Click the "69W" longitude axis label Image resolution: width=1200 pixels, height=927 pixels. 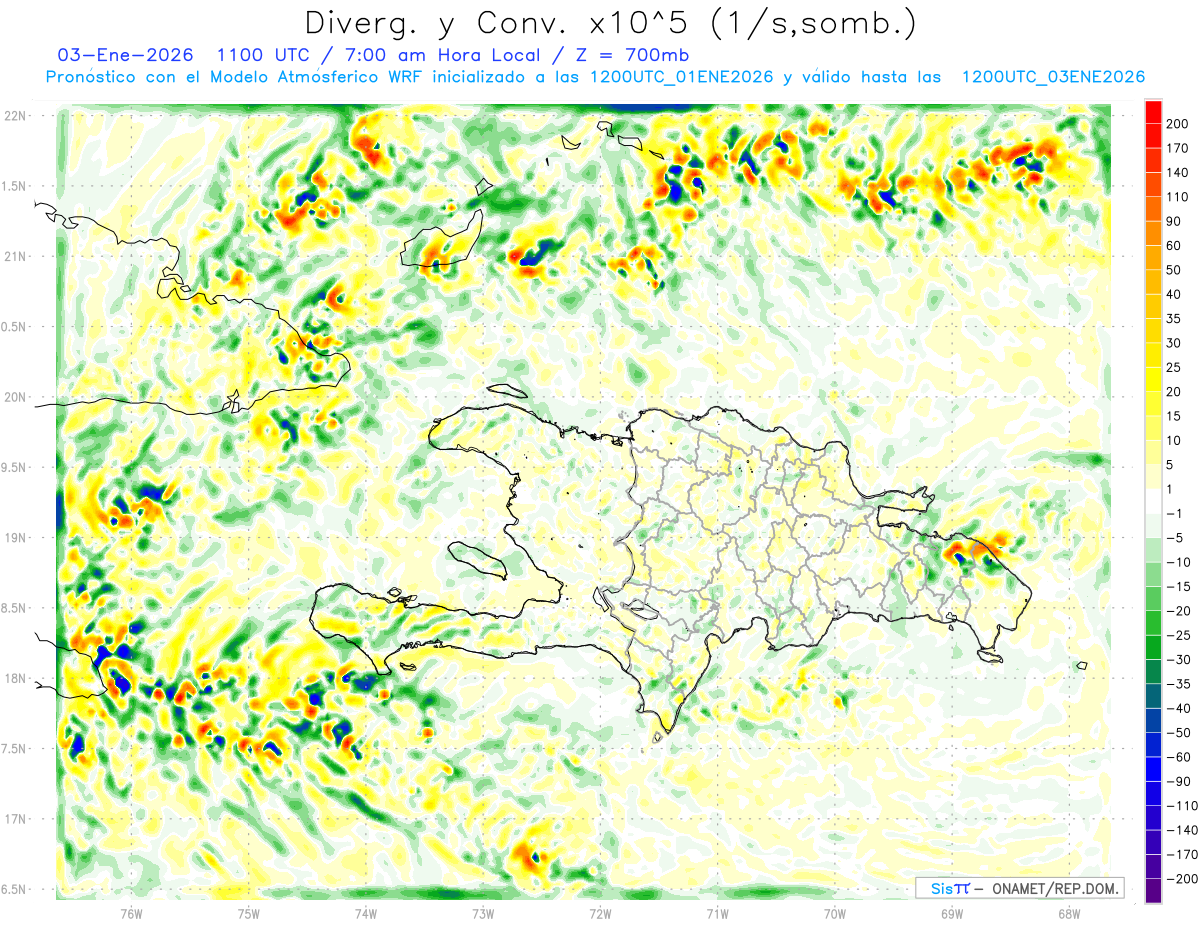(x=952, y=913)
